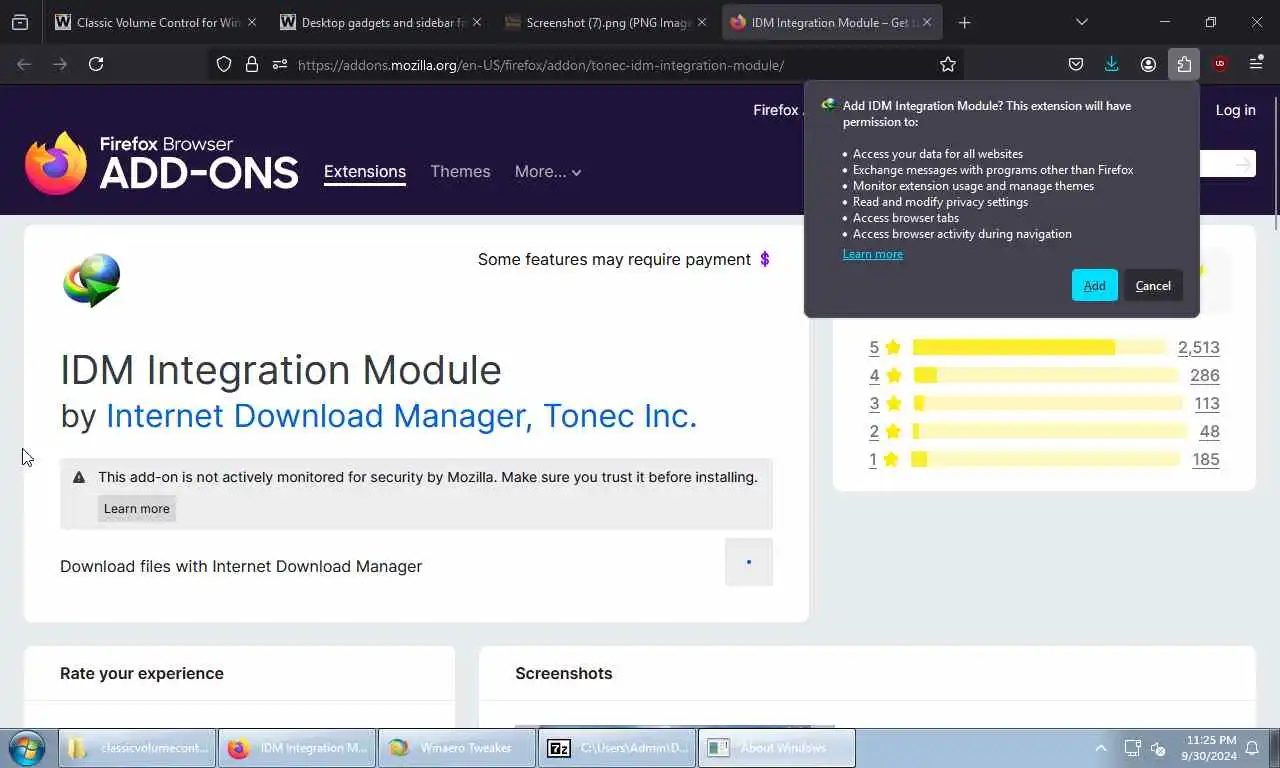Click the Extensions puzzle piece icon
This screenshot has width=1280, height=768.
tap(1184, 64)
